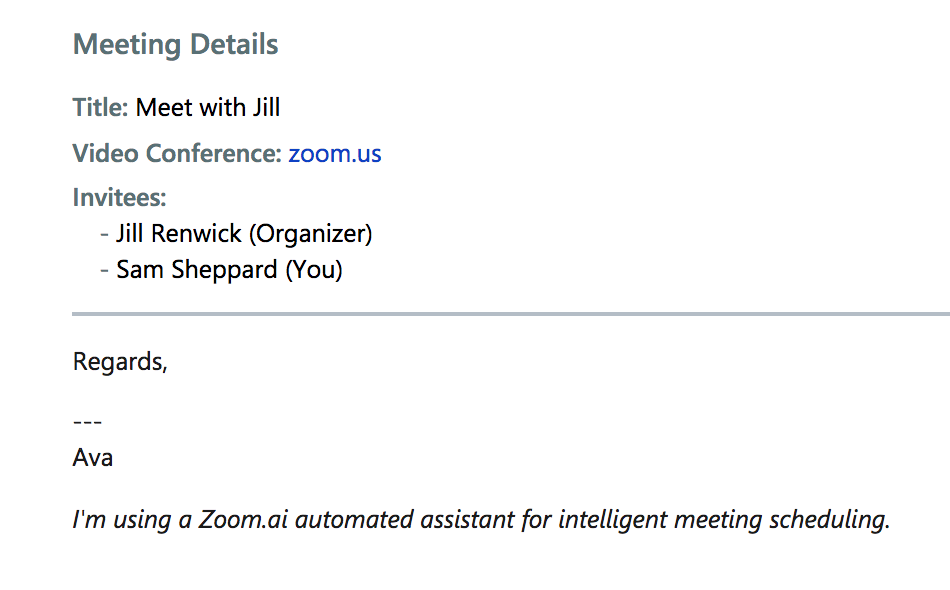Click the (Organizer) tag beside Jill Renwick

(x=310, y=234)
